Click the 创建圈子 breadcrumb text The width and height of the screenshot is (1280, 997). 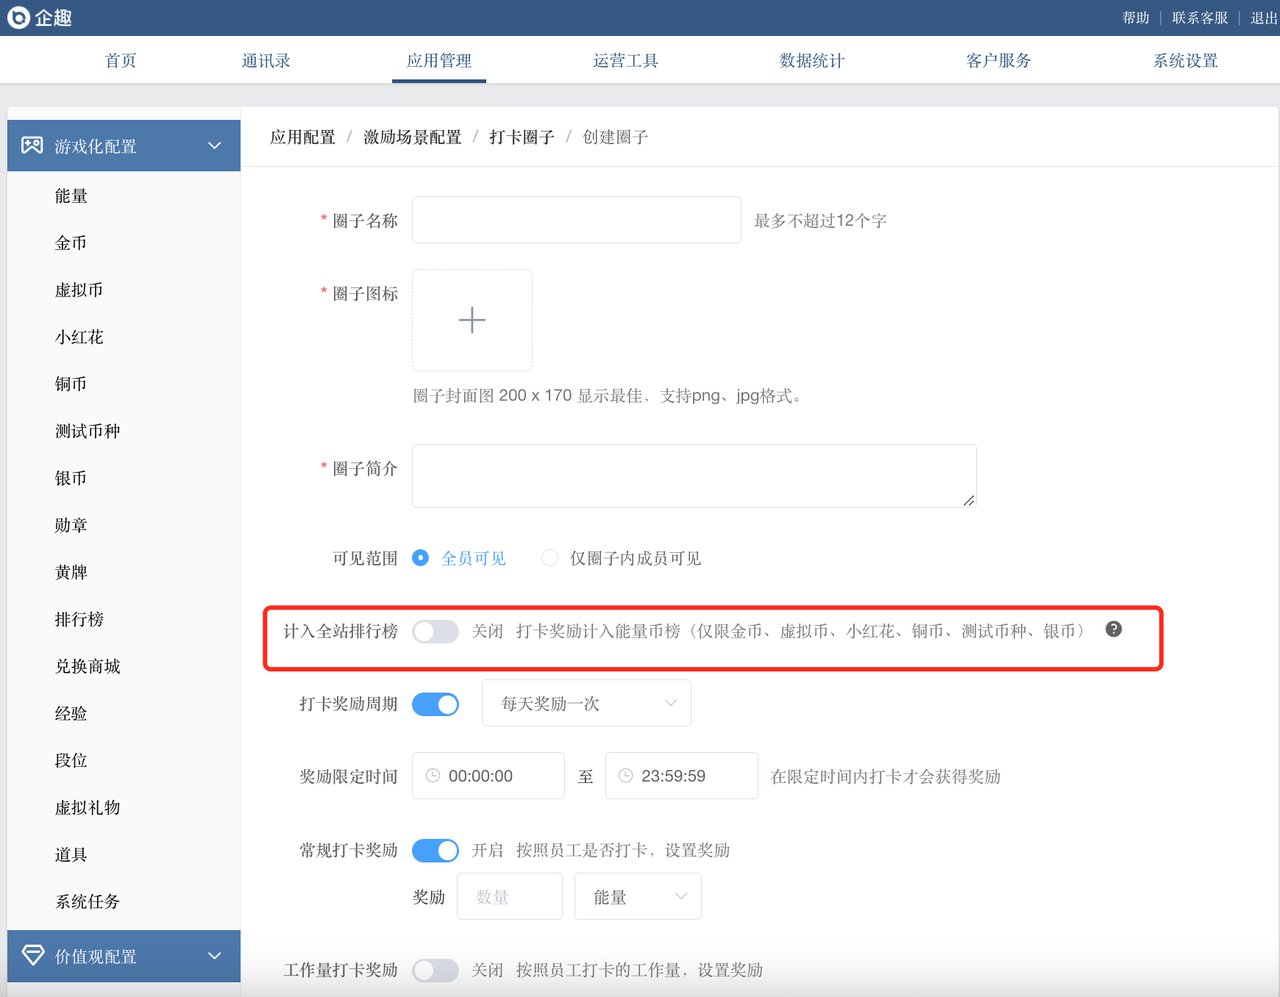point(615,137)
